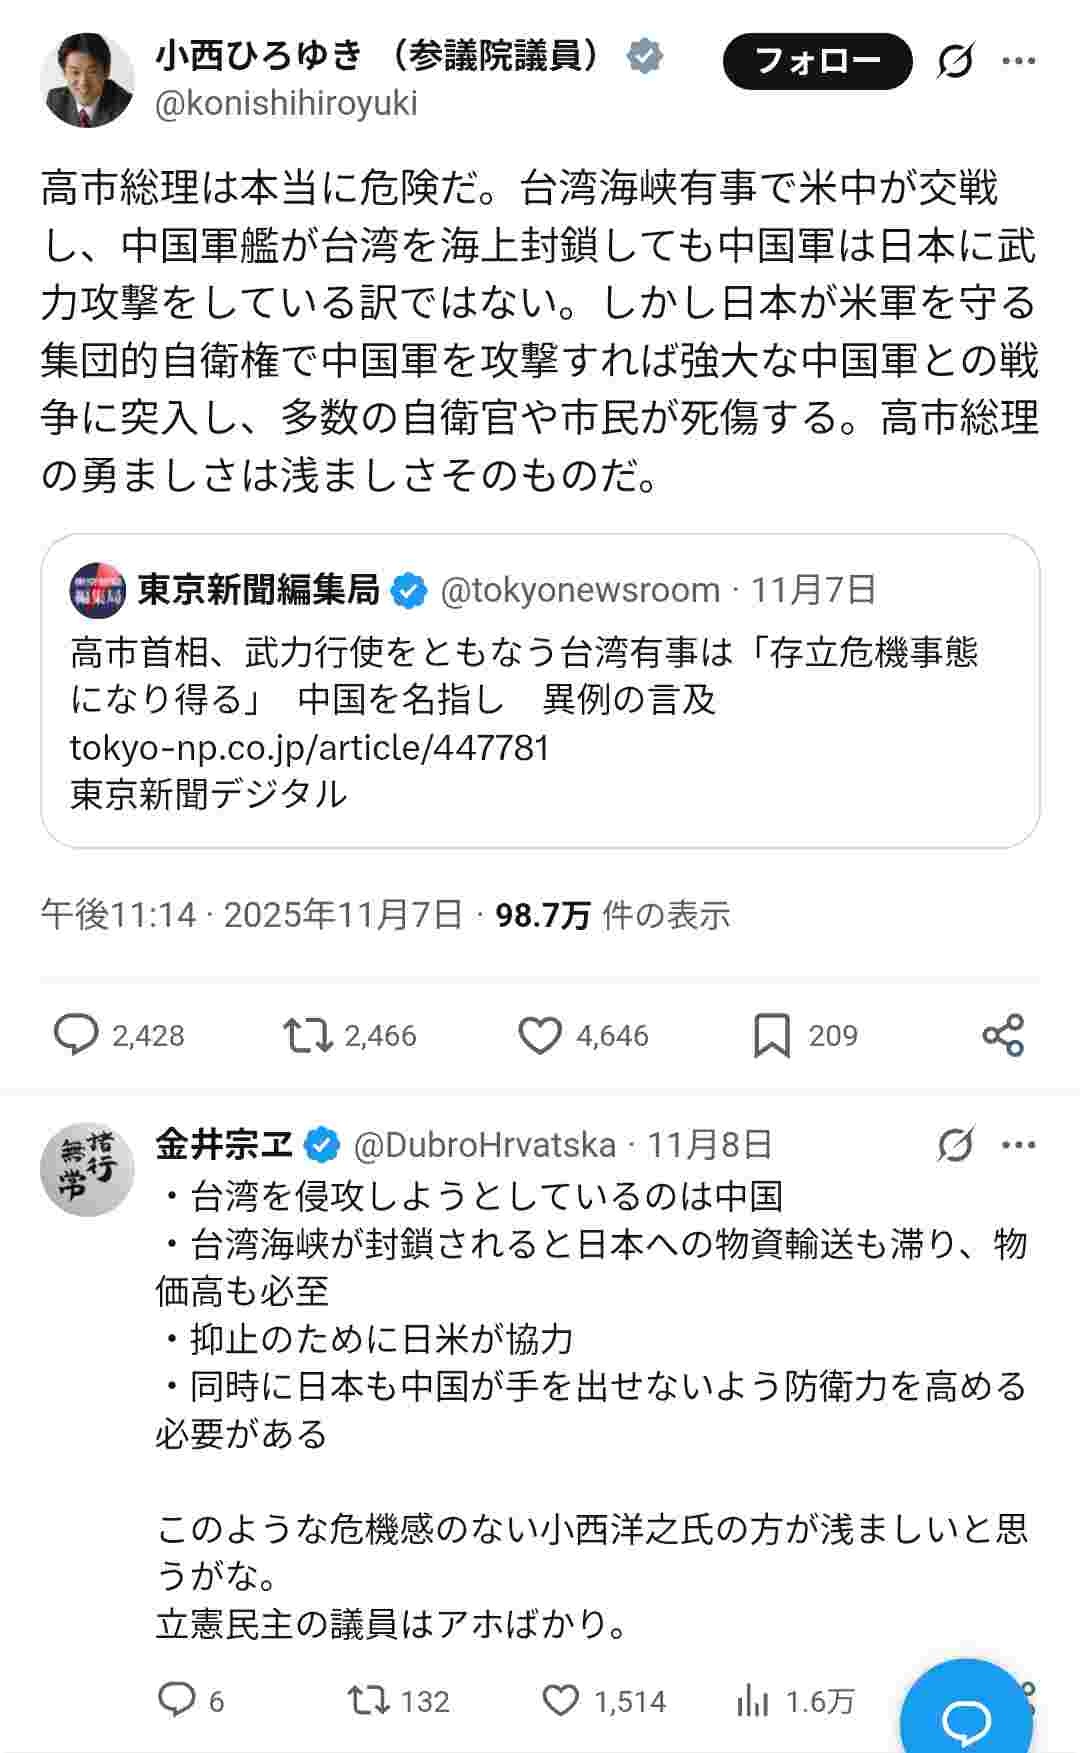Bookmark the main post

pos(771,1036)
